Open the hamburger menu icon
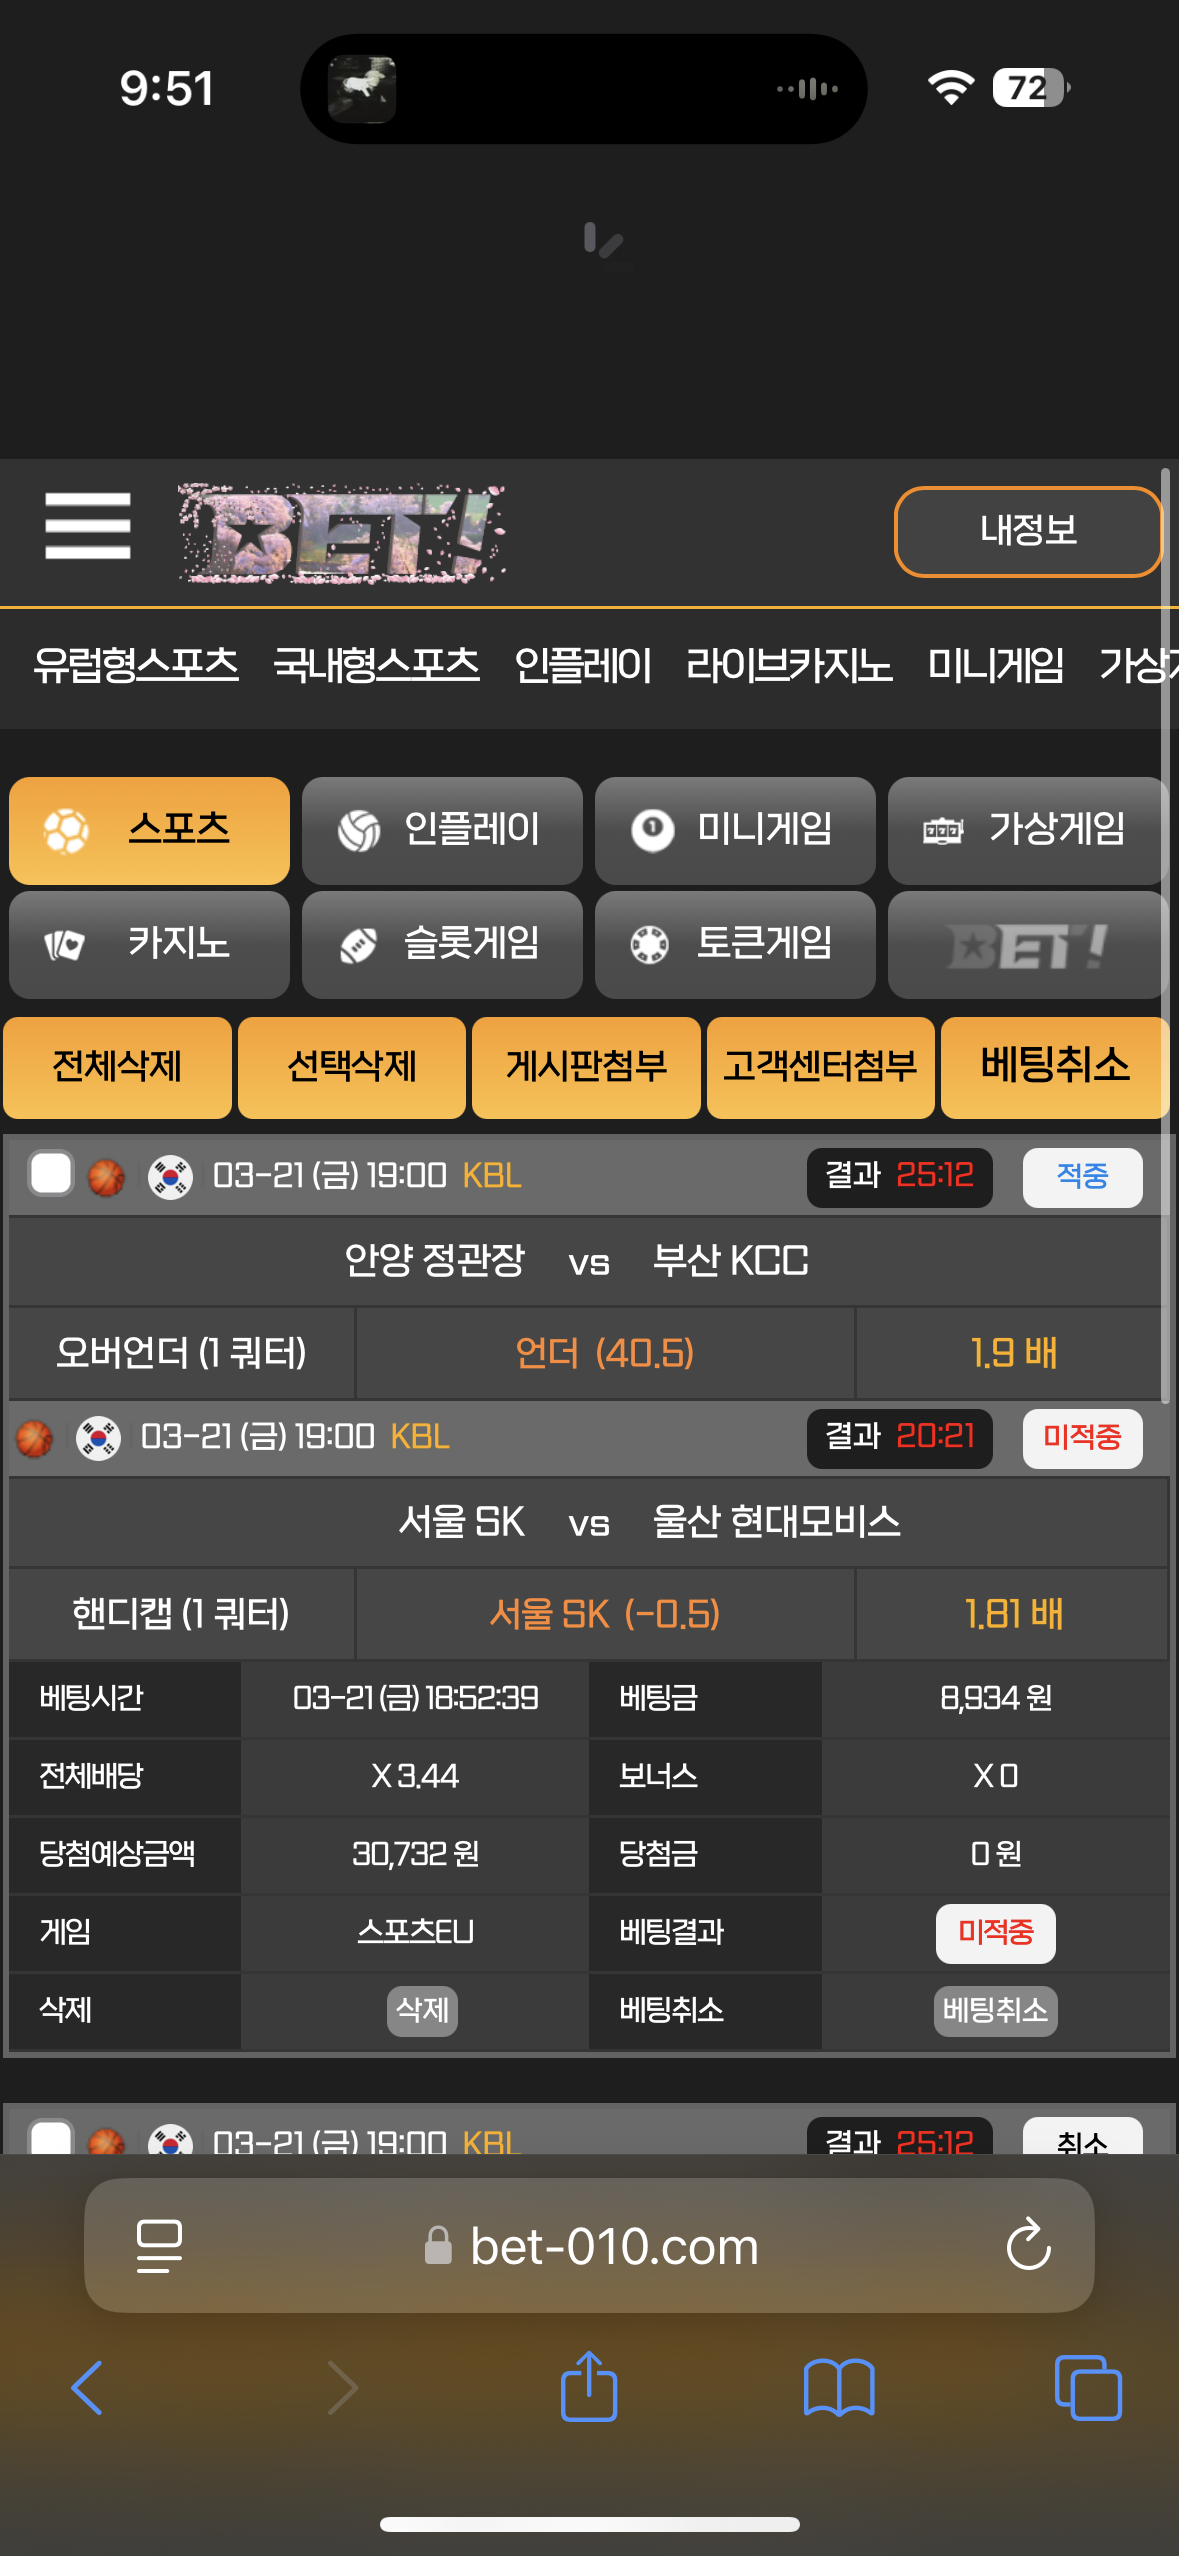Image resolution: width=1179 pixels, height=2556 pixels. (88, 526)
